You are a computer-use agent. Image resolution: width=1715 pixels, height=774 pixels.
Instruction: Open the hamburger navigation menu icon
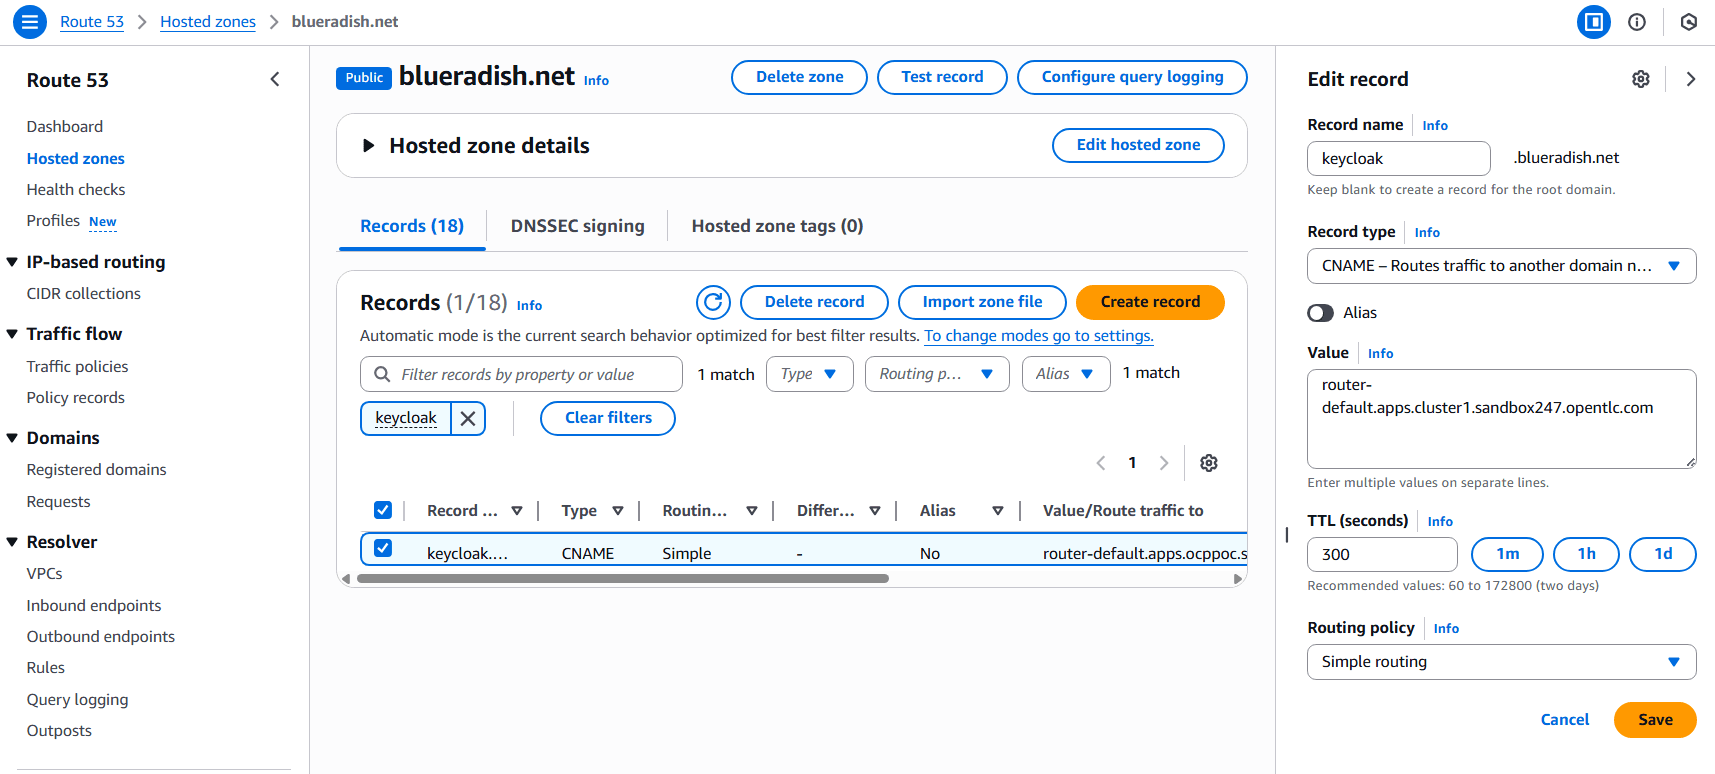30,21
